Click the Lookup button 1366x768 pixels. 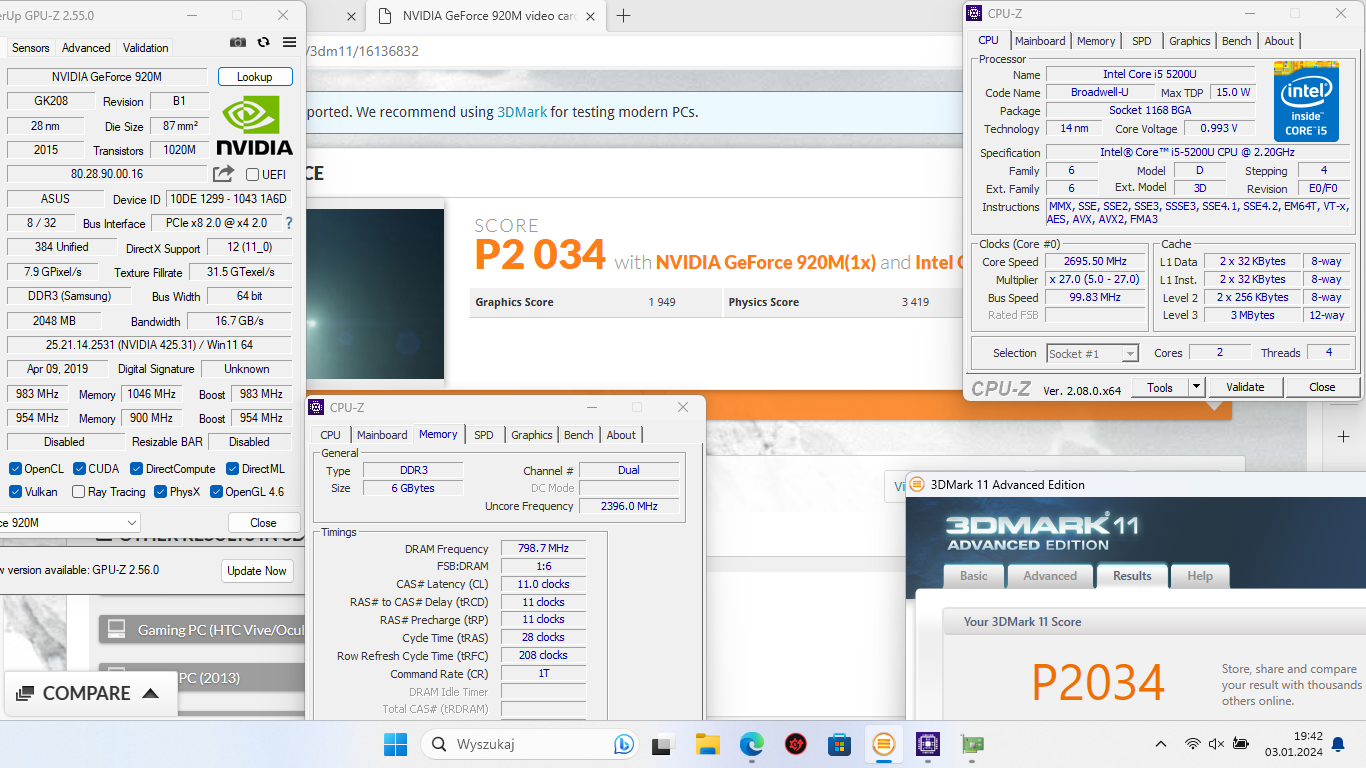click(x=254, y=77)
